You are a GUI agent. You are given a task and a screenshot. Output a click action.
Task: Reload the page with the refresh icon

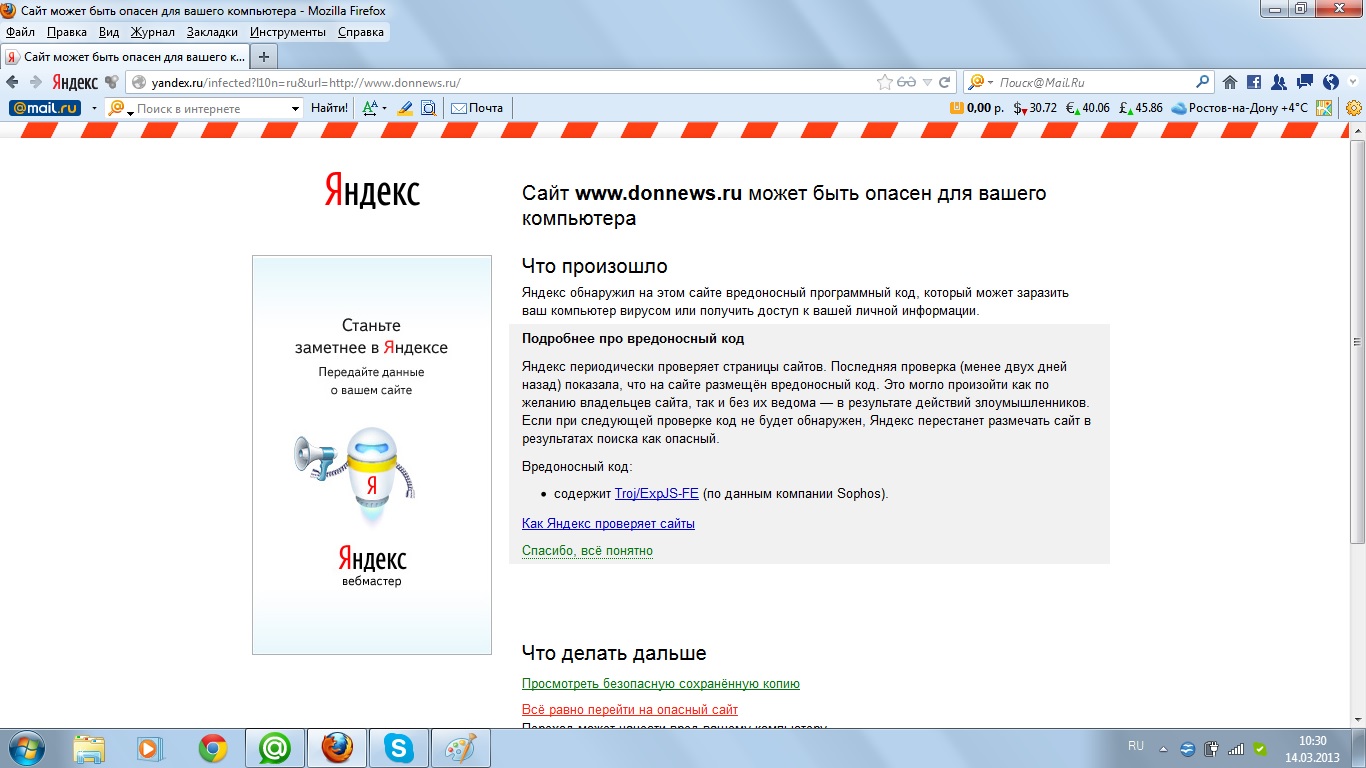(x=945, y=83)
